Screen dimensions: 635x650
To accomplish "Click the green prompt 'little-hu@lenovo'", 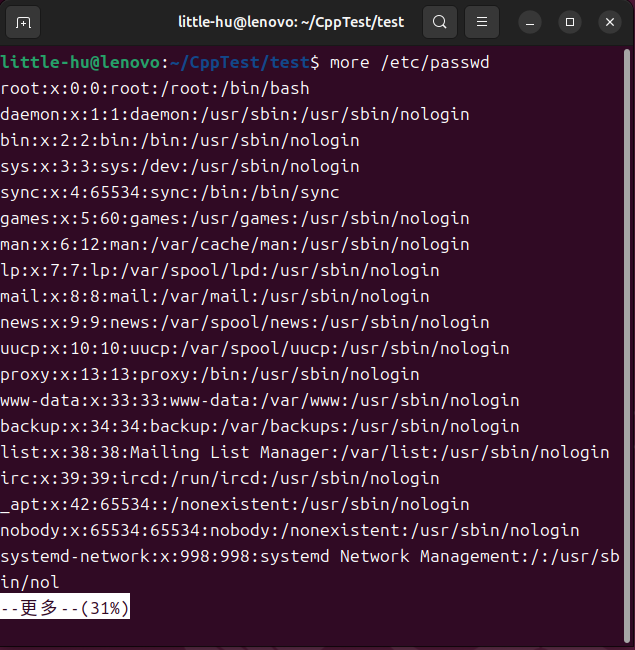I will click(x=80, y=63).
